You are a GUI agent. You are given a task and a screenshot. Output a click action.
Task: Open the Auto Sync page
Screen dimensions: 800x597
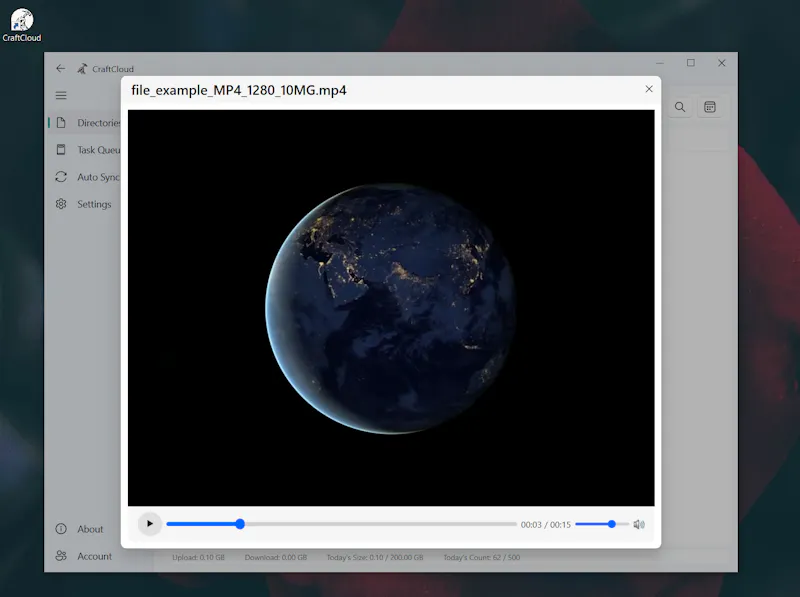85,177
